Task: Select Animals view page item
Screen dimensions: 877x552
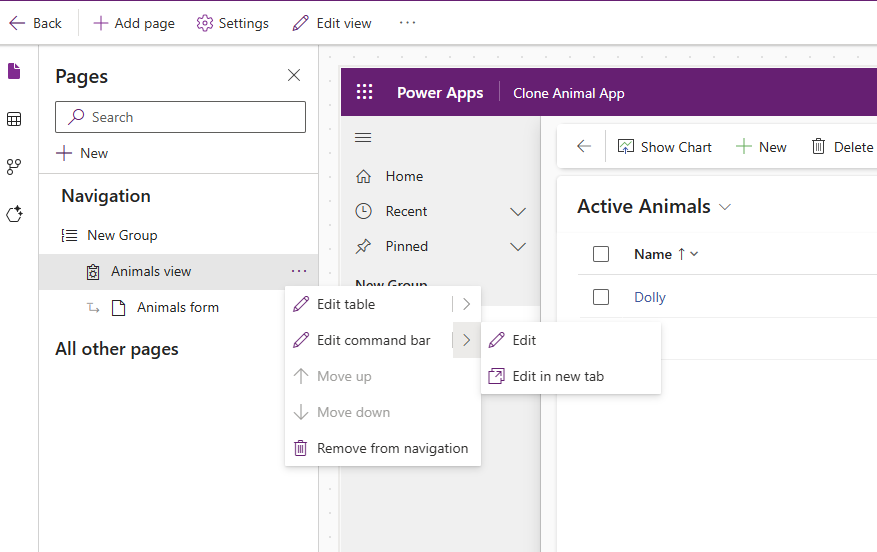Action: tap(178, 271)
